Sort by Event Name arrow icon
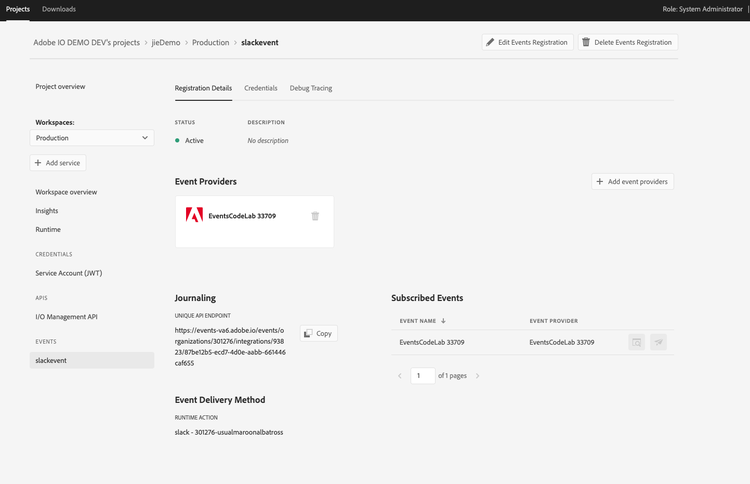The image size is (750, 484). [x=443, y=321]
